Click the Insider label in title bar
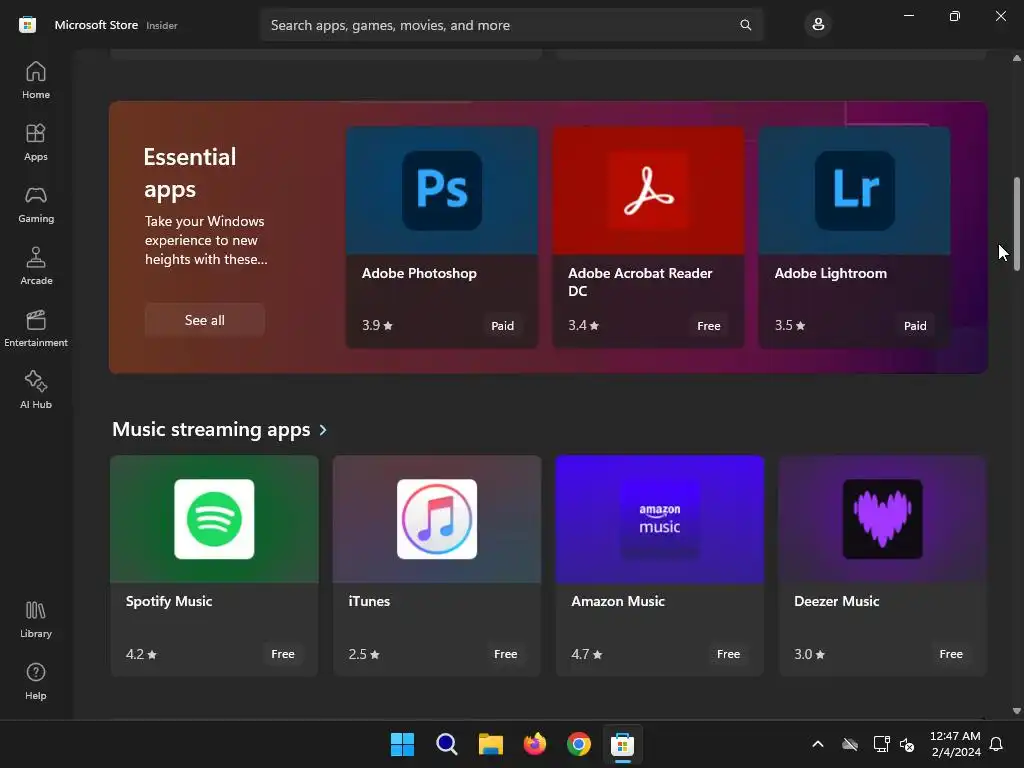The image size is (1024, 768). (x=162, y=25)
